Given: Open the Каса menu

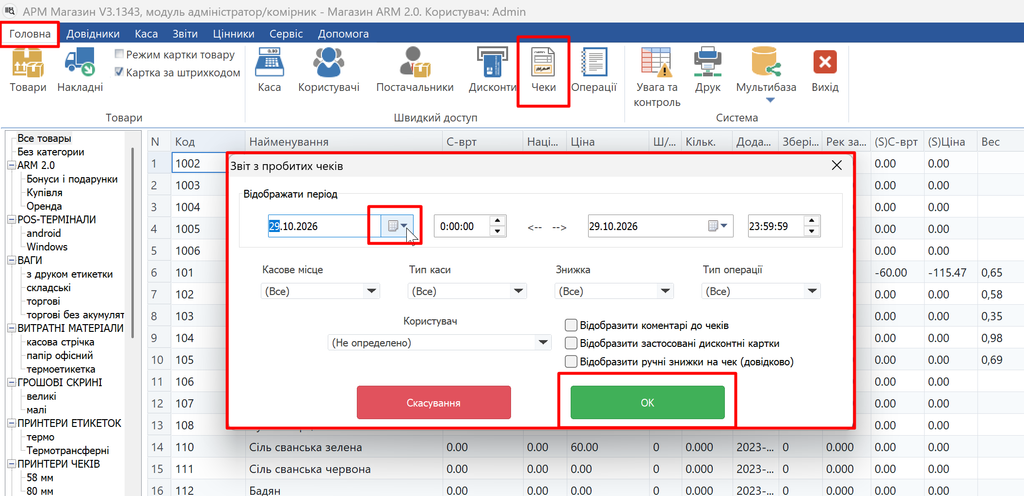Looking at the screenshot, I should pos(146,34).
